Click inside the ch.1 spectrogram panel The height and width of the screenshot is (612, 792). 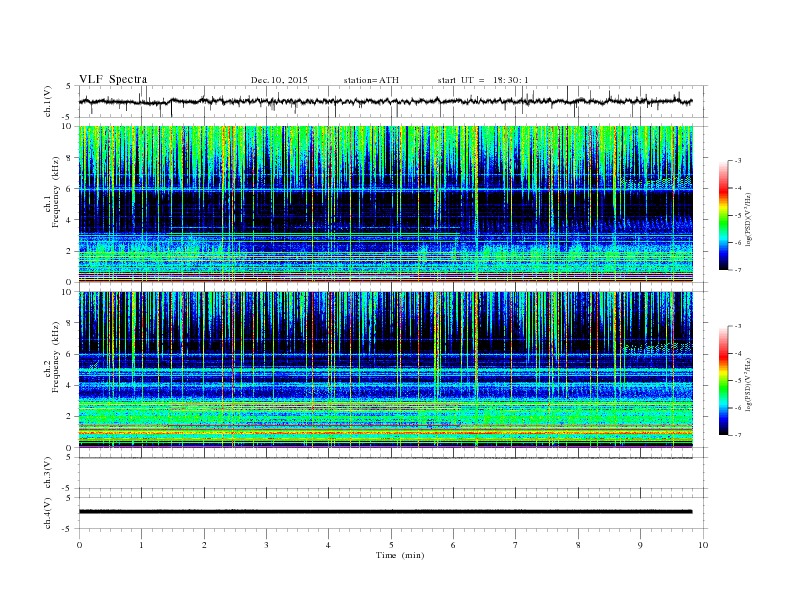(x=386, y=204)
